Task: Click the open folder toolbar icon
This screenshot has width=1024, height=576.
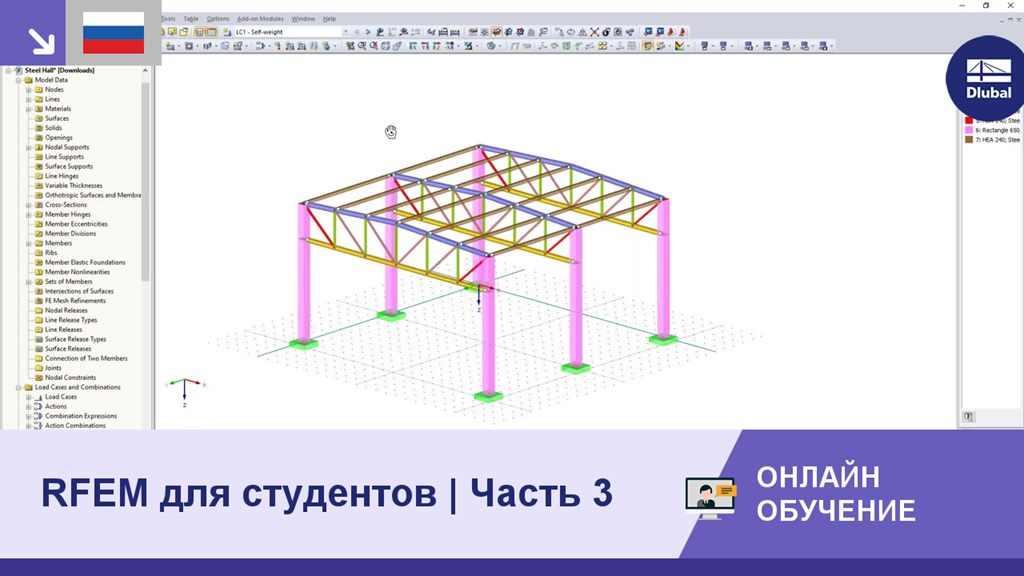Action: 184,31
